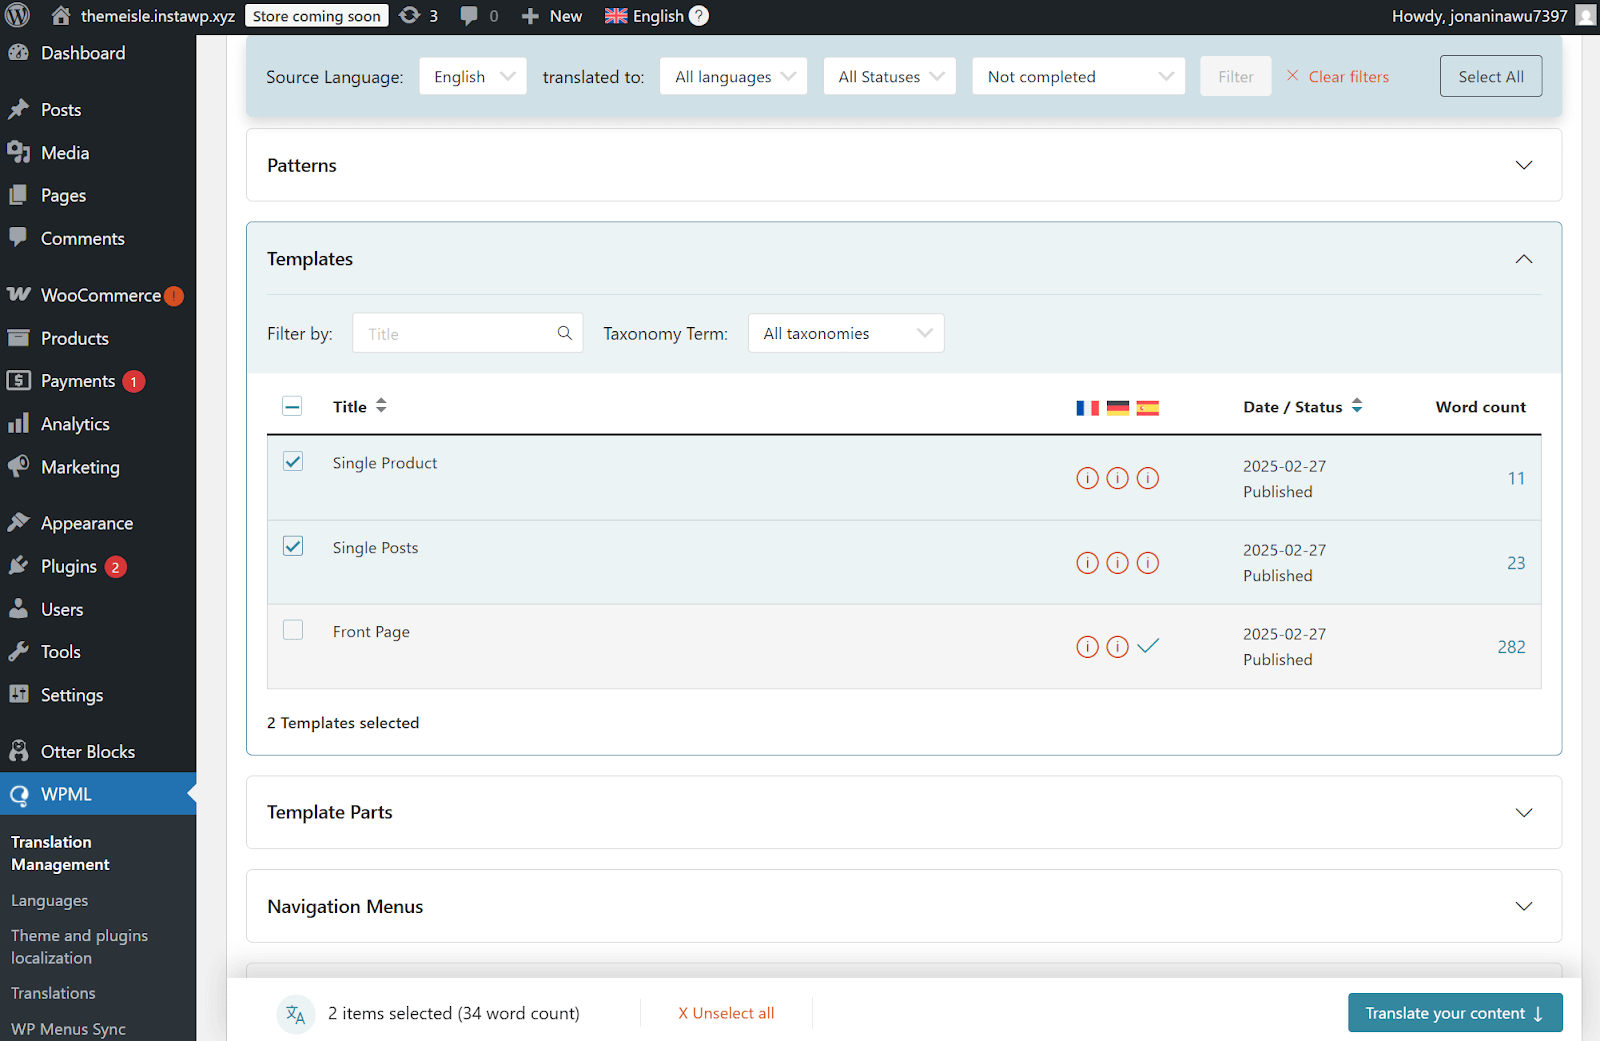Click German translation status icon for Front Page

point(1117,647)
